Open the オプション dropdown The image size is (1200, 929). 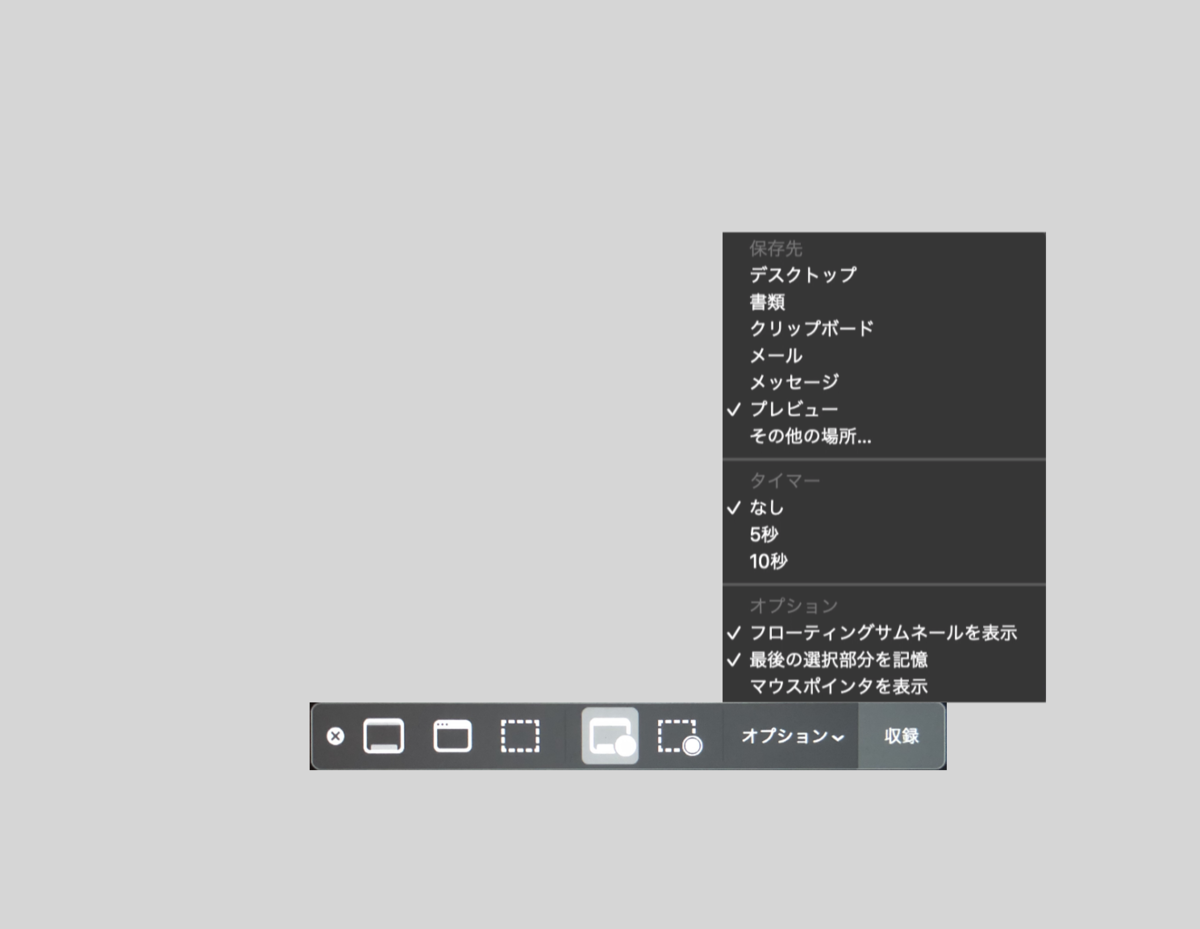point(789,736)
